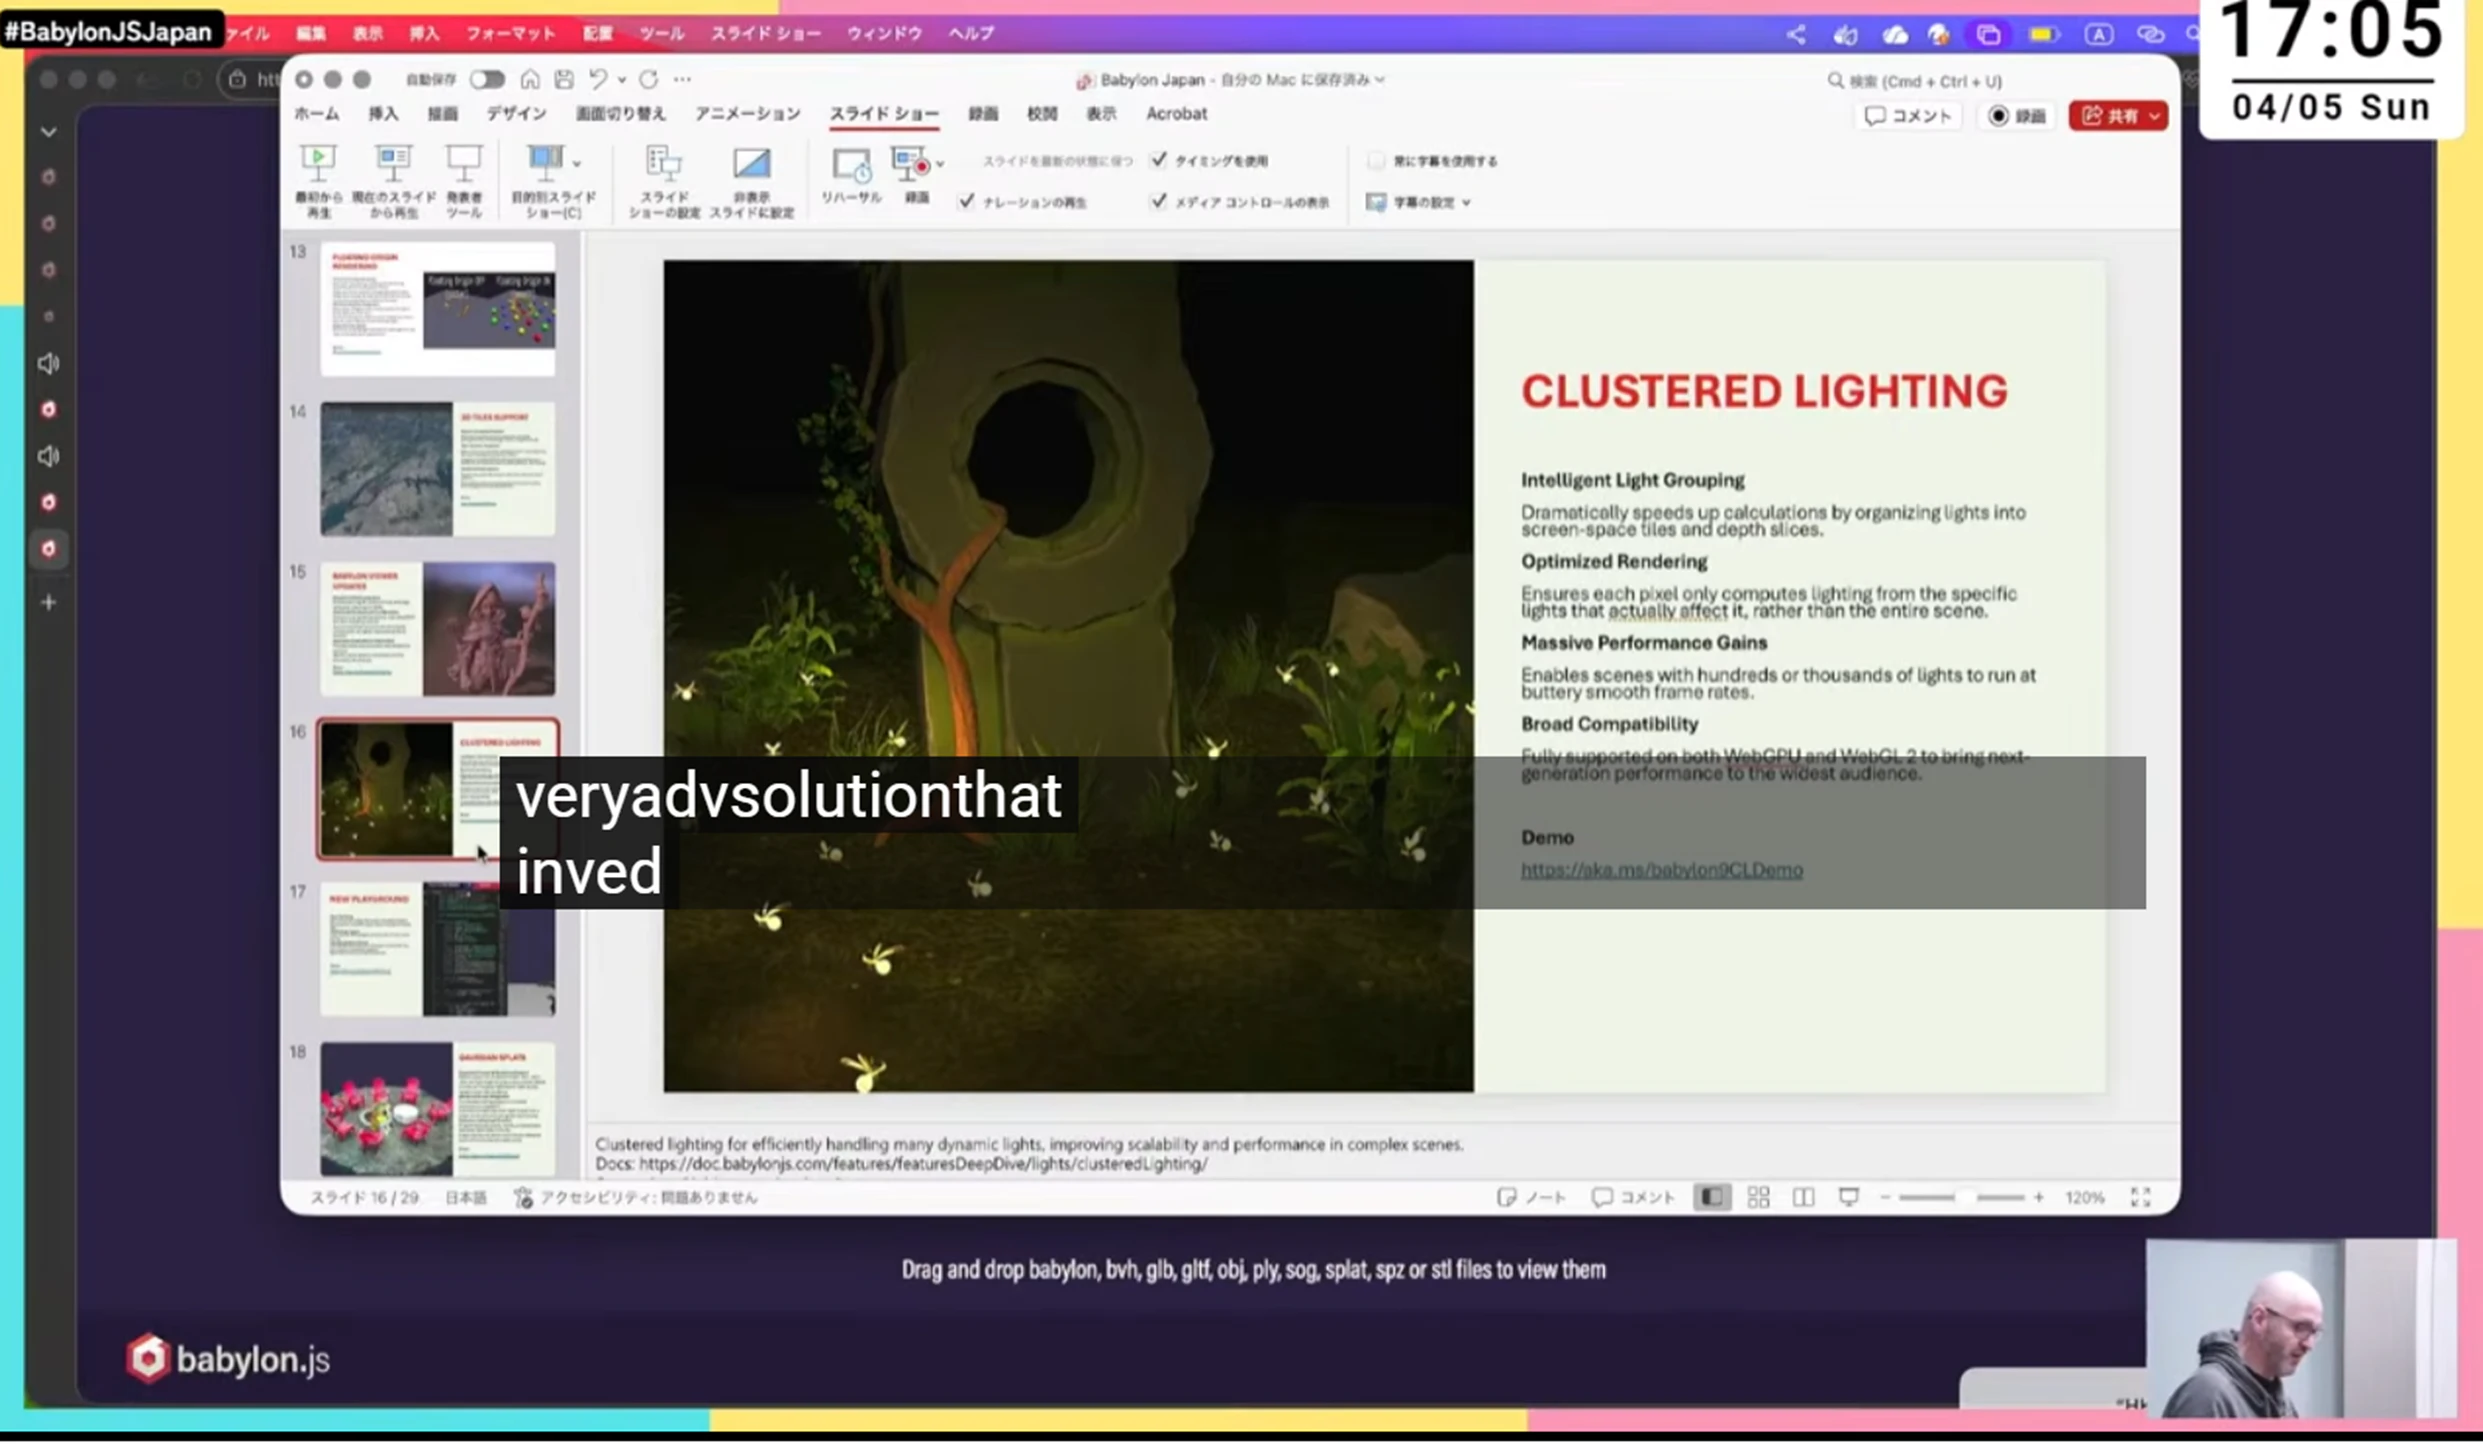Viewport: 2483px width, 1446px height.
Task: Start Rehearse Timings tool
Action: coord(851,166)
